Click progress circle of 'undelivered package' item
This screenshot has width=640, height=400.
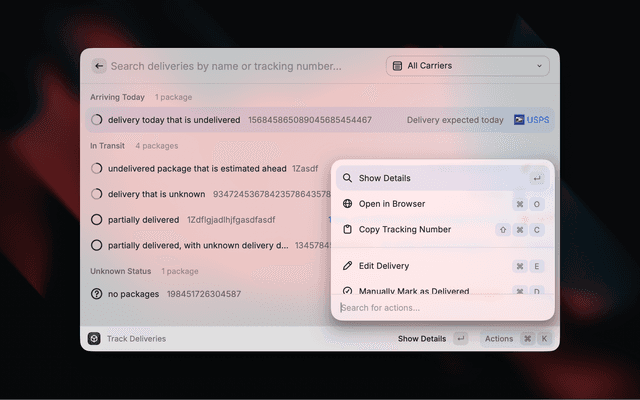tap(97, 169)
